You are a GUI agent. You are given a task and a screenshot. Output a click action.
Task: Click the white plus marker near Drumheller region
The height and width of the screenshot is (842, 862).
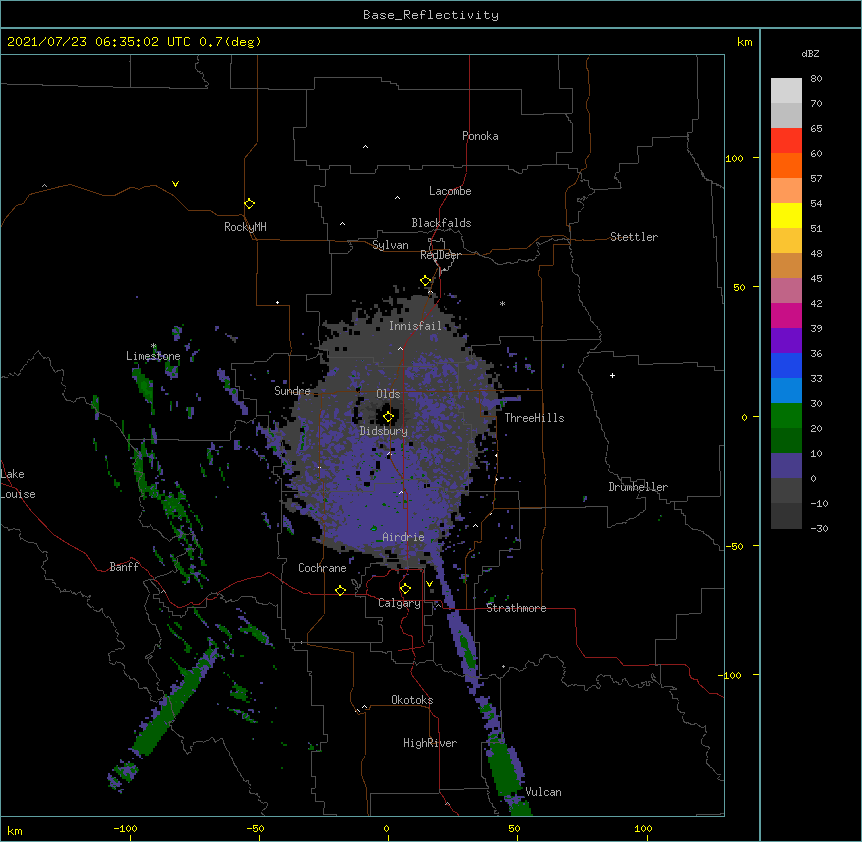[x=612, y=375]
